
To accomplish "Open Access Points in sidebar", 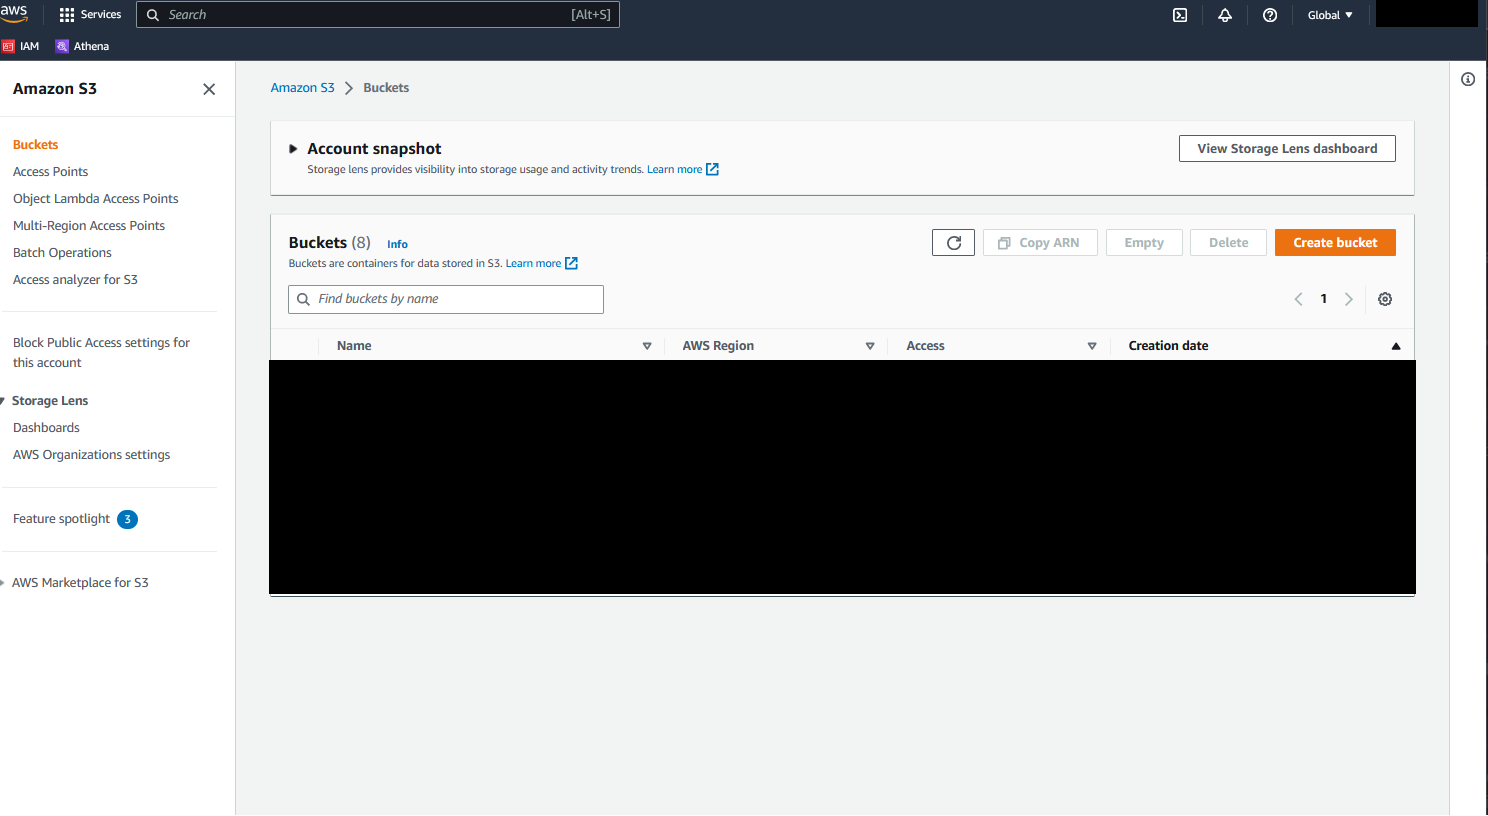I will [x=51, y=172].
